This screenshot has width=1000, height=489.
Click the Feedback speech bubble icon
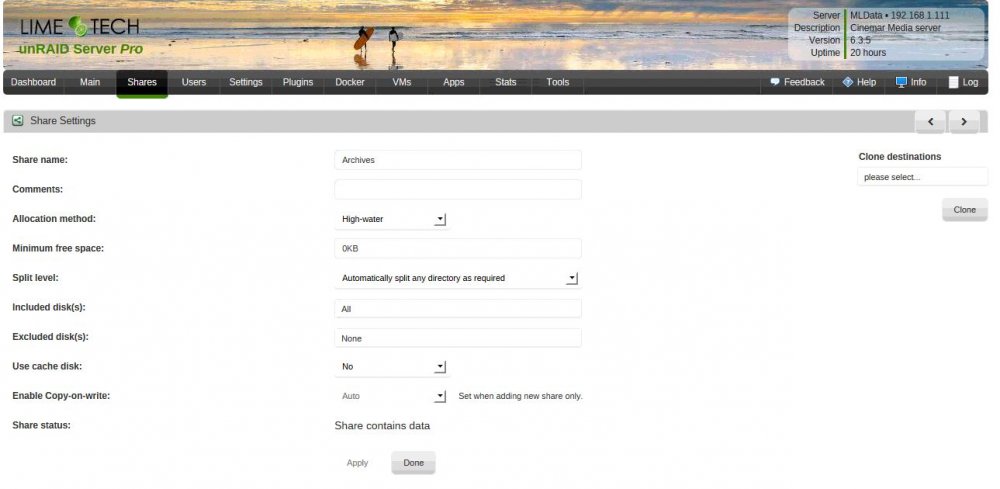(x=775, y=82)
